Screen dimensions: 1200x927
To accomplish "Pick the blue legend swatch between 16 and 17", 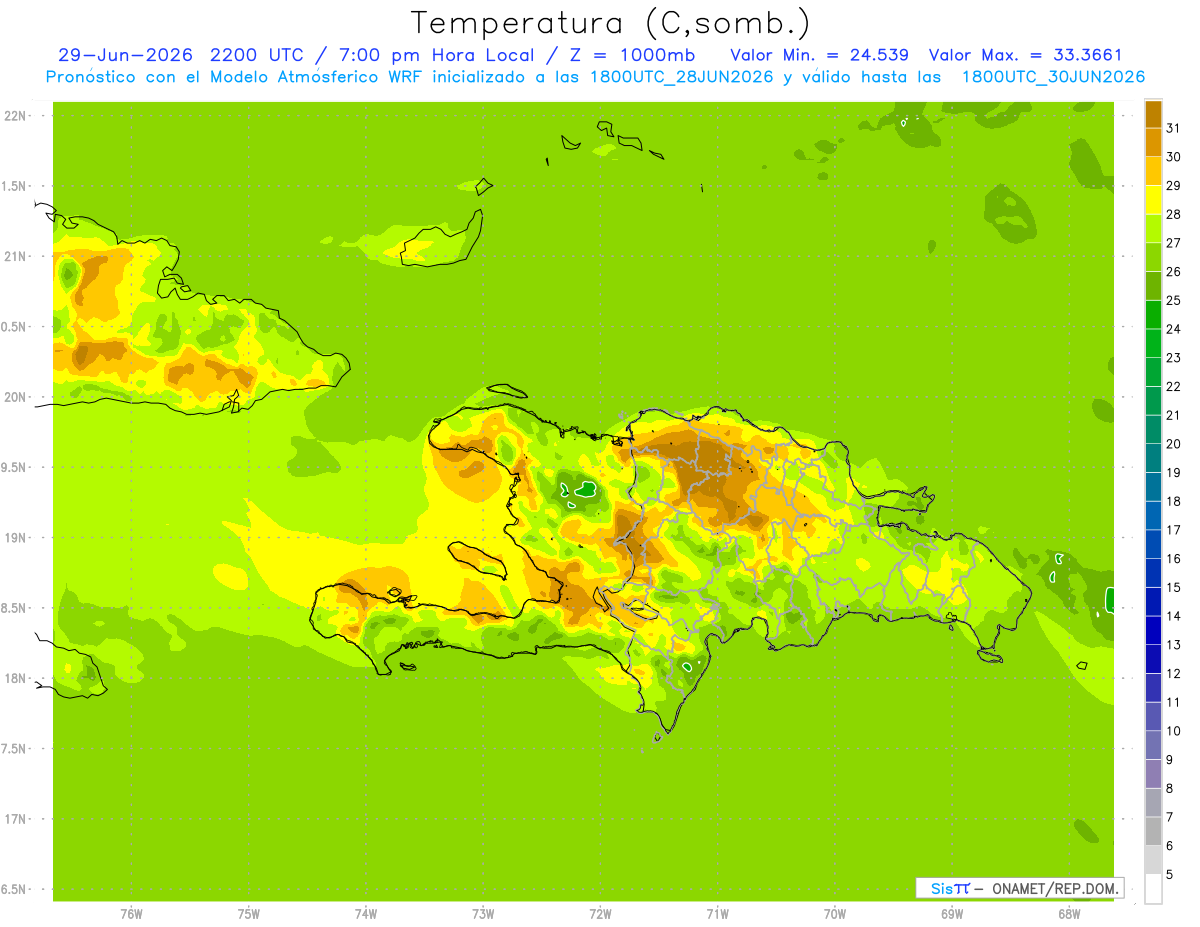I will (x=1153, y=544).
